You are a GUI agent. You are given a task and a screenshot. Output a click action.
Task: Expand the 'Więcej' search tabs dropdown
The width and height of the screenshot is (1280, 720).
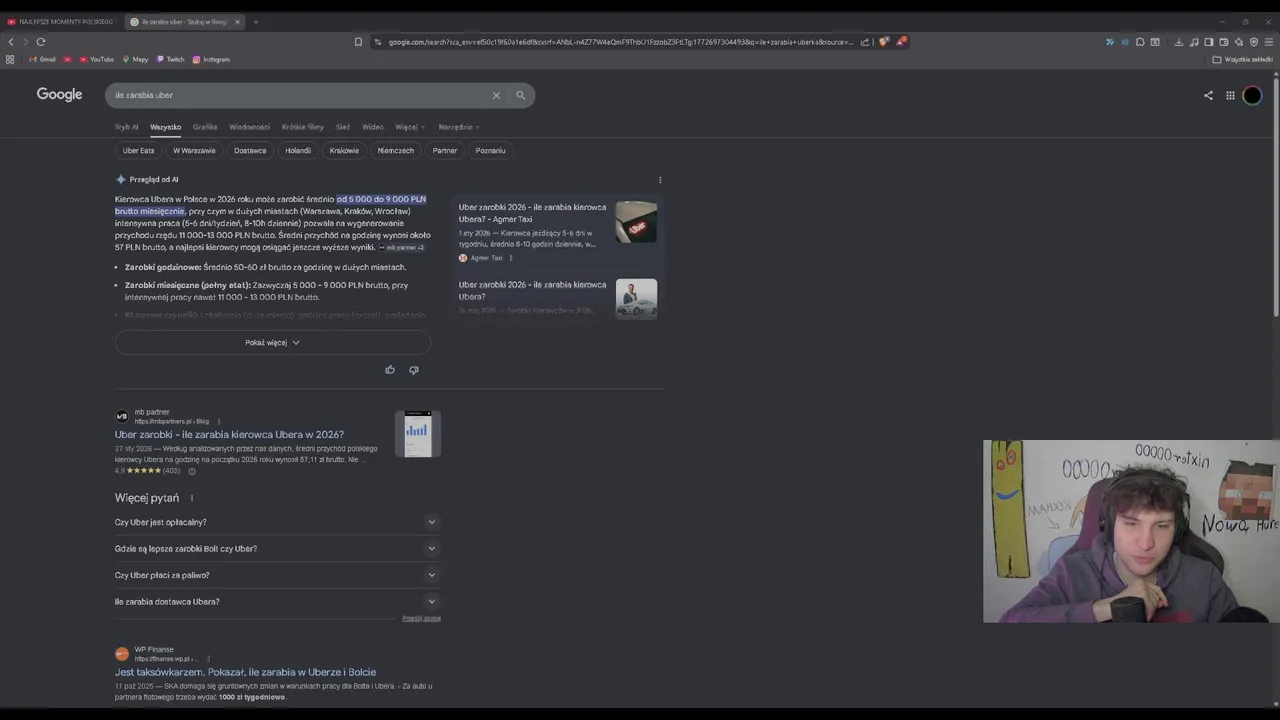(x=410, y=127)
